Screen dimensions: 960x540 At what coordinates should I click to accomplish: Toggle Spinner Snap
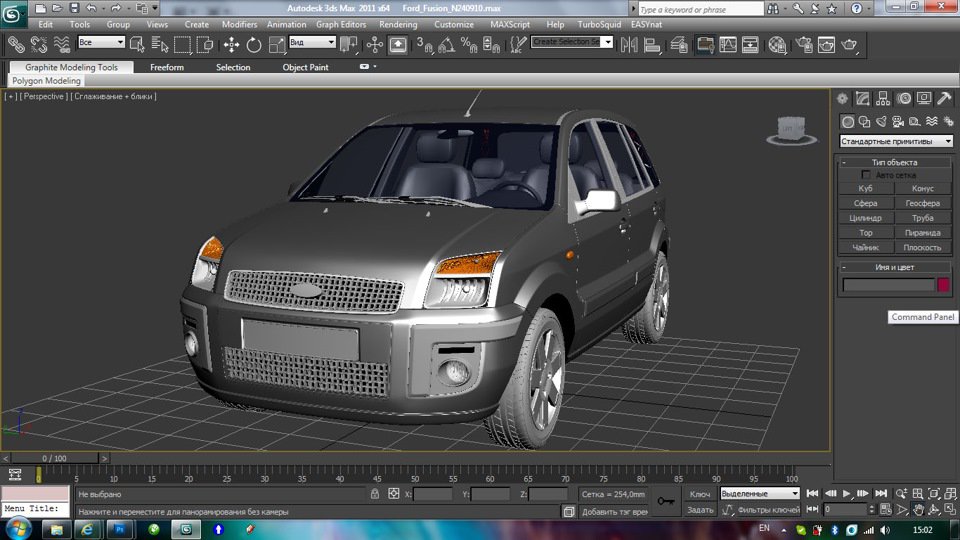coord(491,45)
